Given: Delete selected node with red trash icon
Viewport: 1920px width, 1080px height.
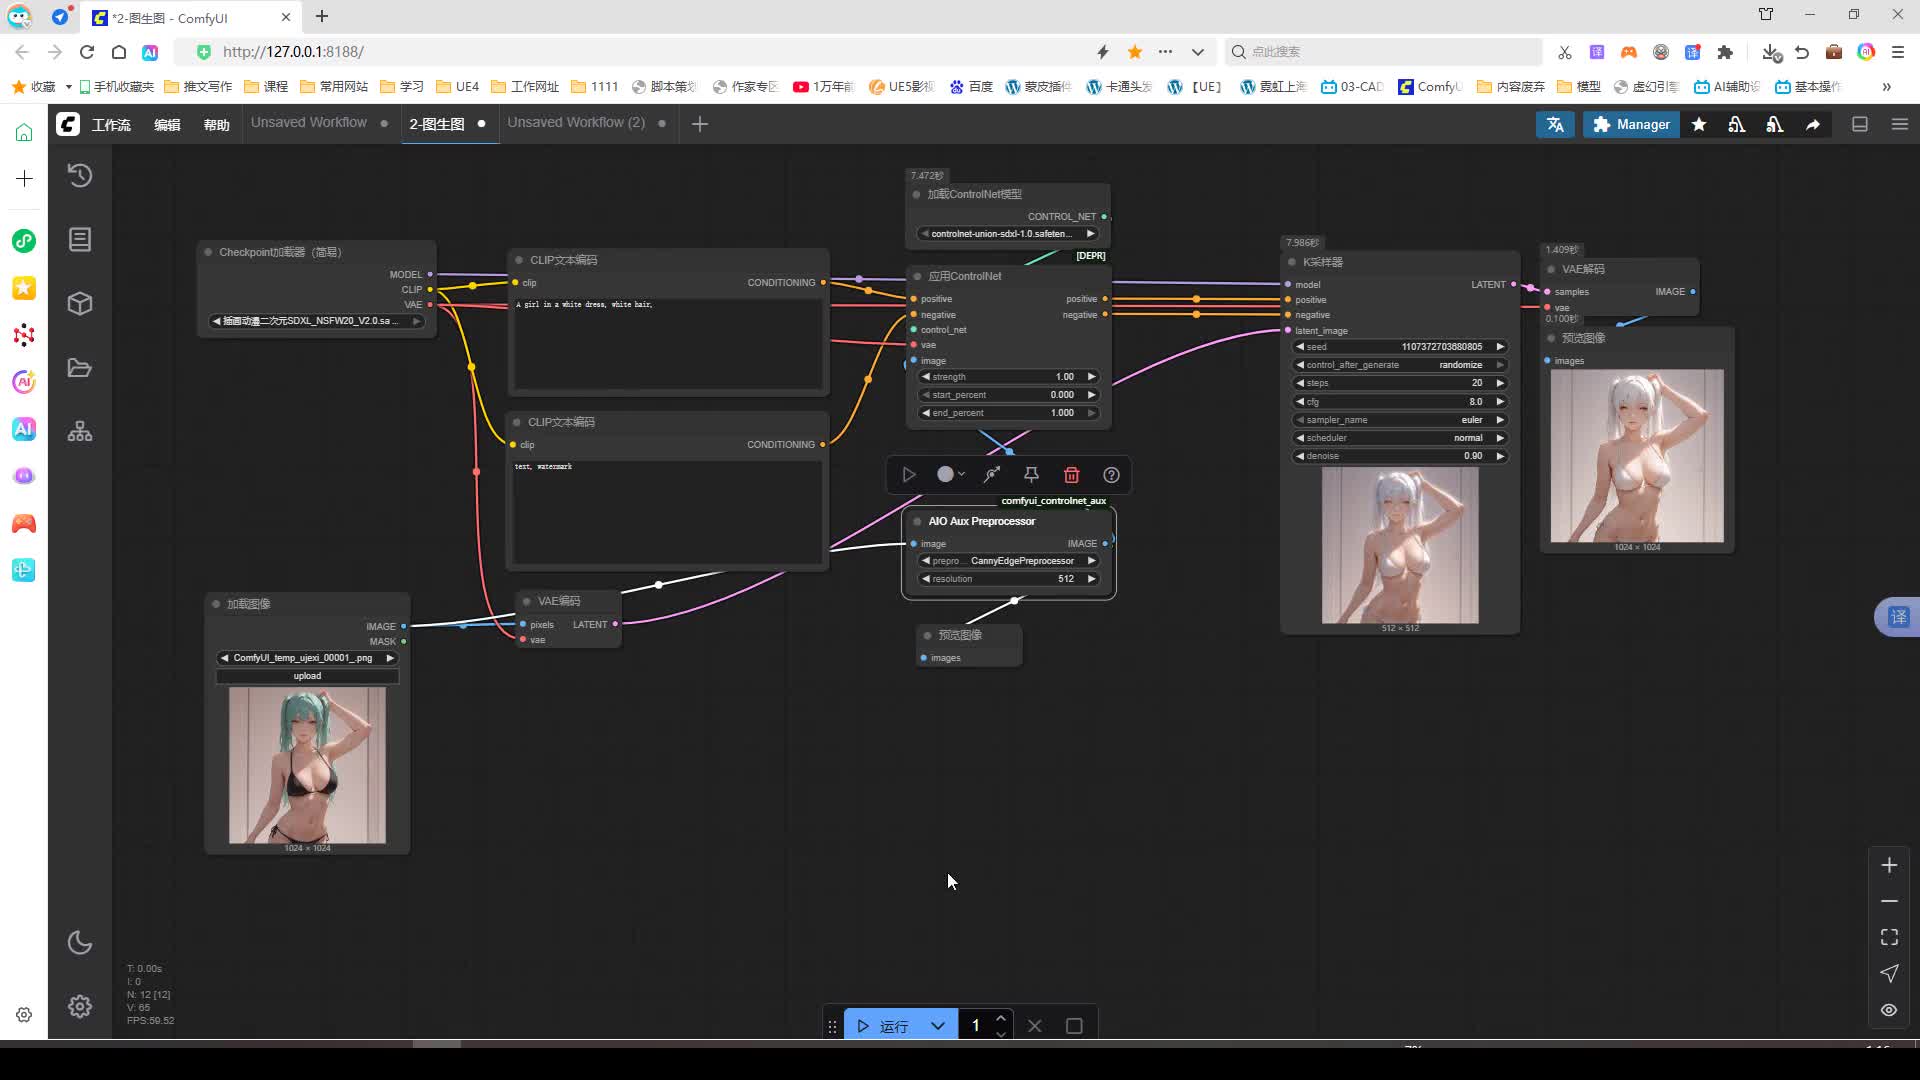Looking at the screenshot, I should point(1071,475).
